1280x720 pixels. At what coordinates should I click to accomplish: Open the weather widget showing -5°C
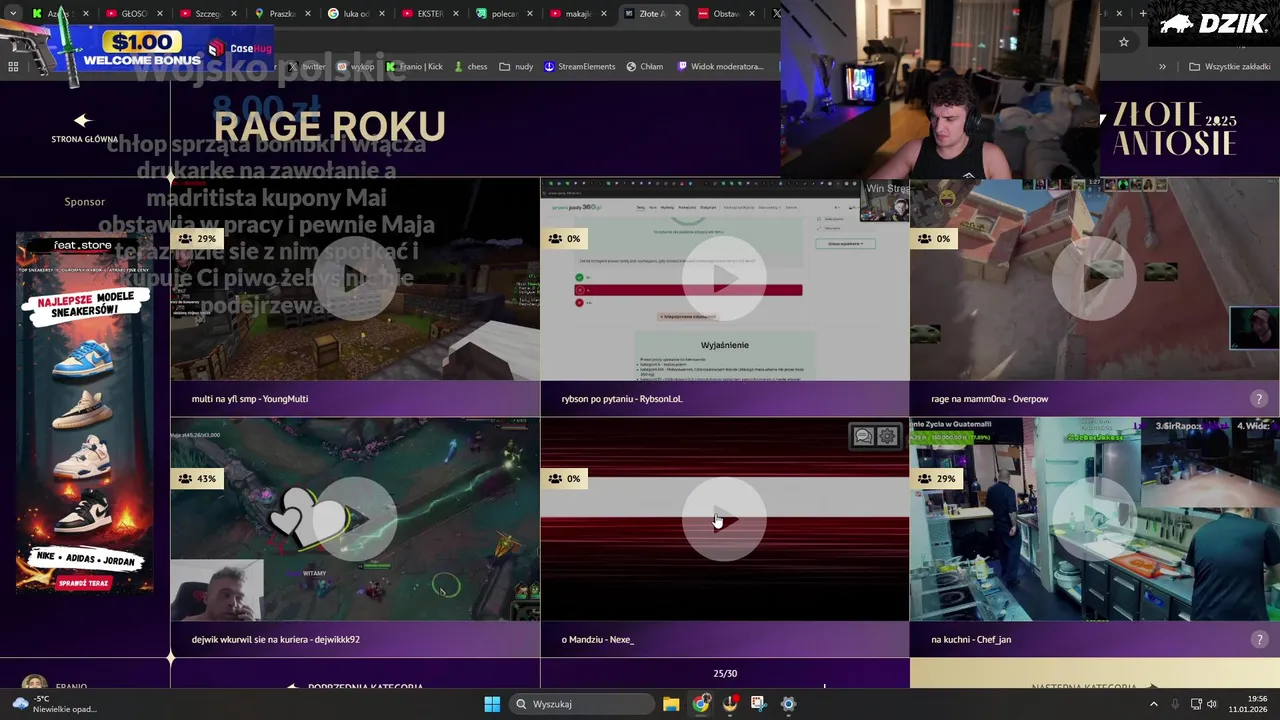pos(54,704)
